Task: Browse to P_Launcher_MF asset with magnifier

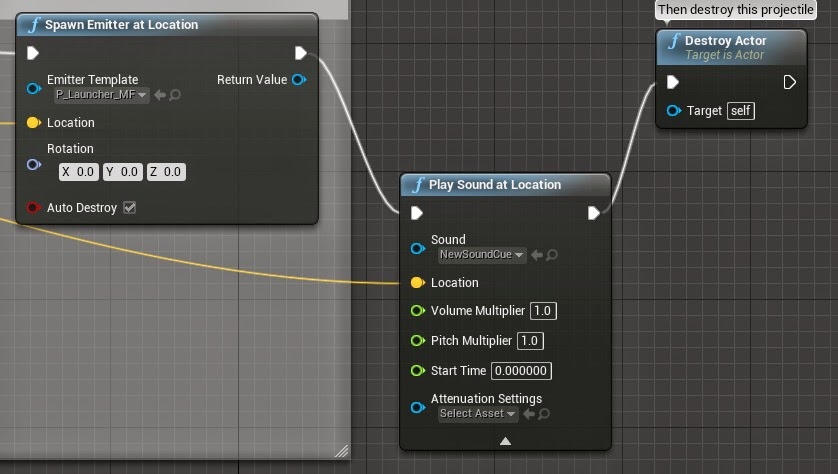Action: [175, 95]
